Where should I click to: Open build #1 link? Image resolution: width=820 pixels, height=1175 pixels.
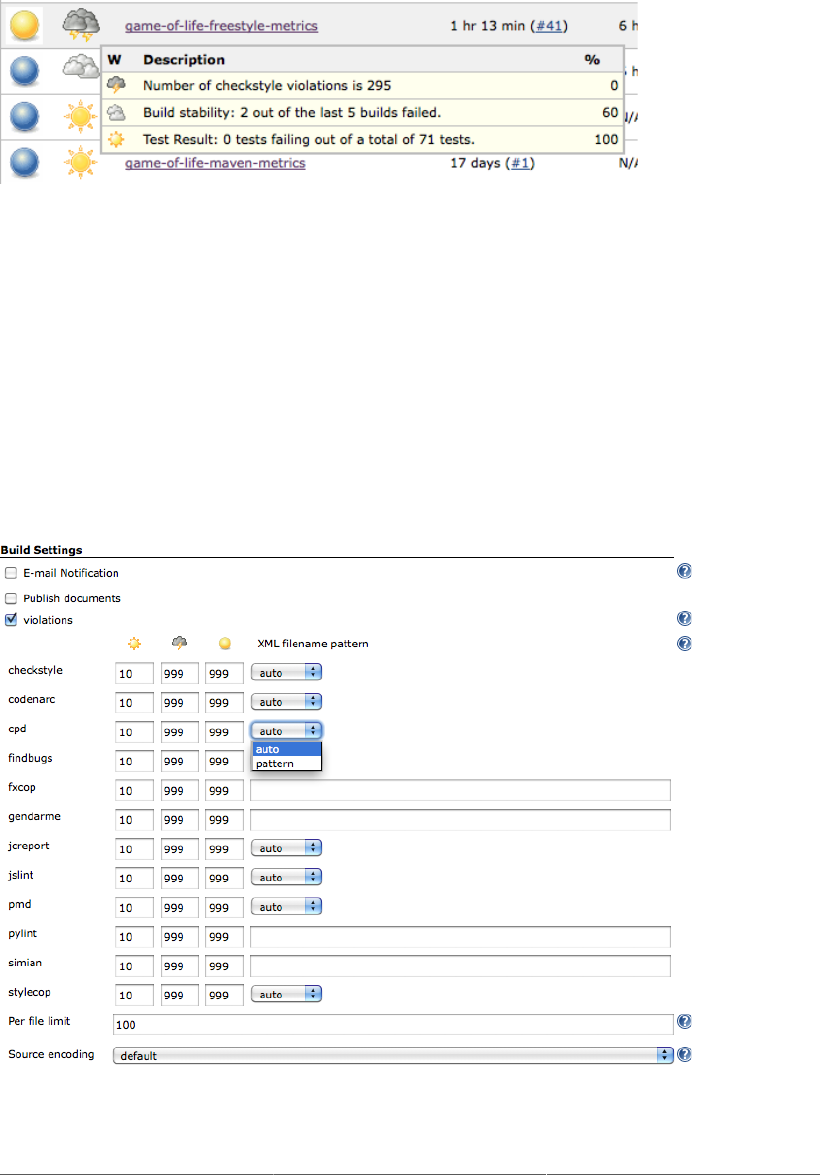coord(520,163)
